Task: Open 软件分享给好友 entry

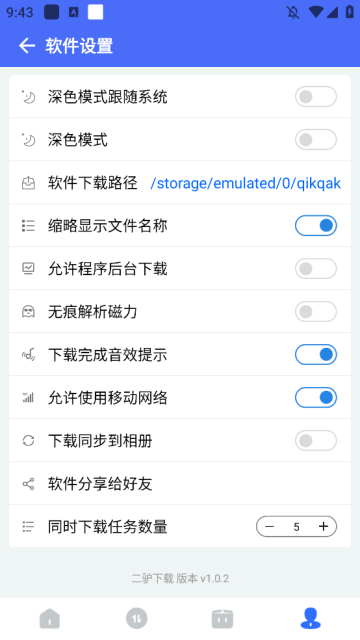Action: pos(180,484)
